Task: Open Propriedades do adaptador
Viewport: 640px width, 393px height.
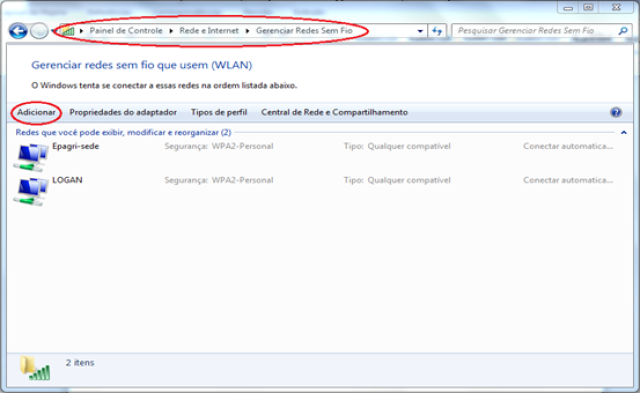Action: point(123,112)
